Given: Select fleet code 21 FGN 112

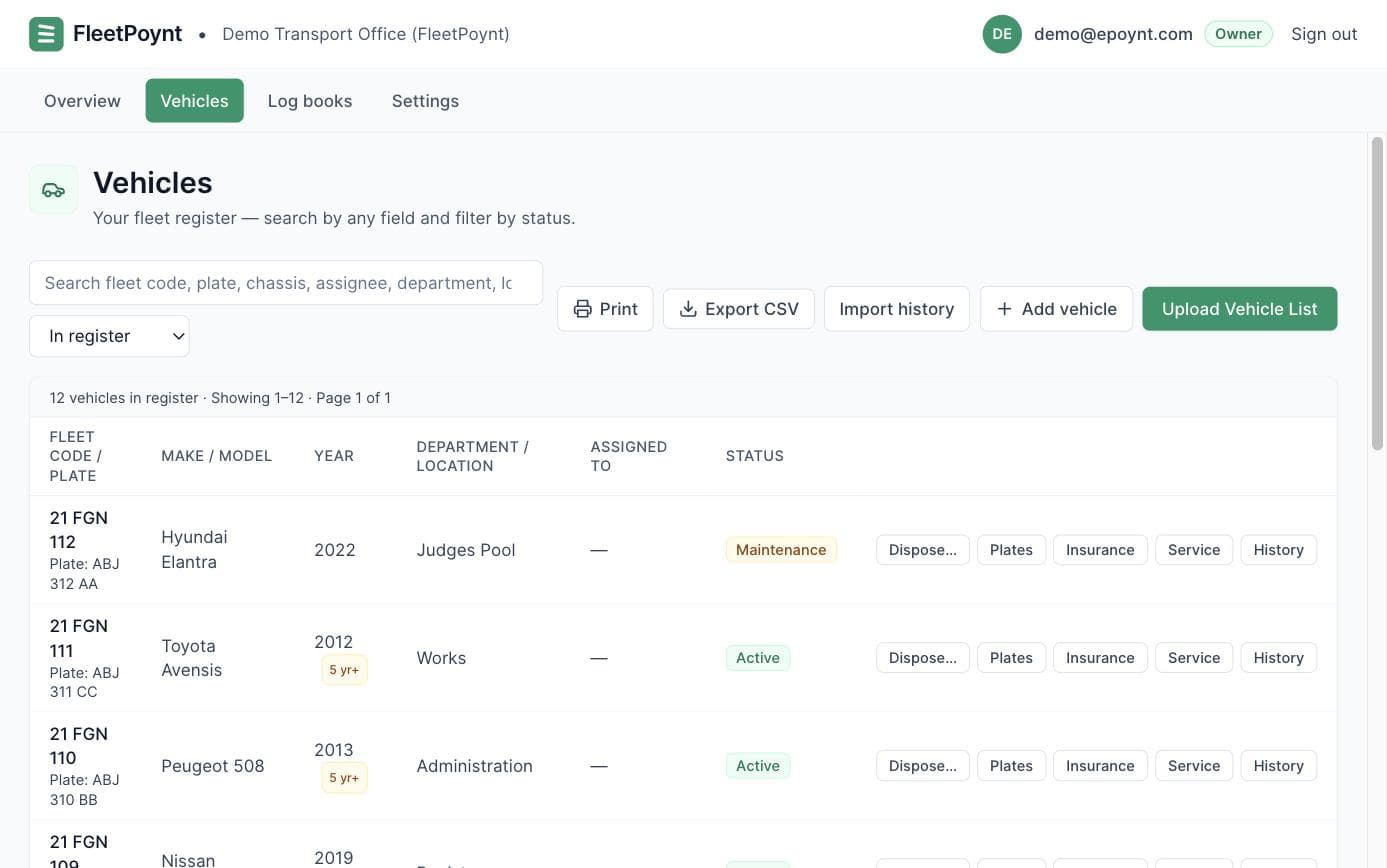Looking at the screenshot, I should 79,530.
